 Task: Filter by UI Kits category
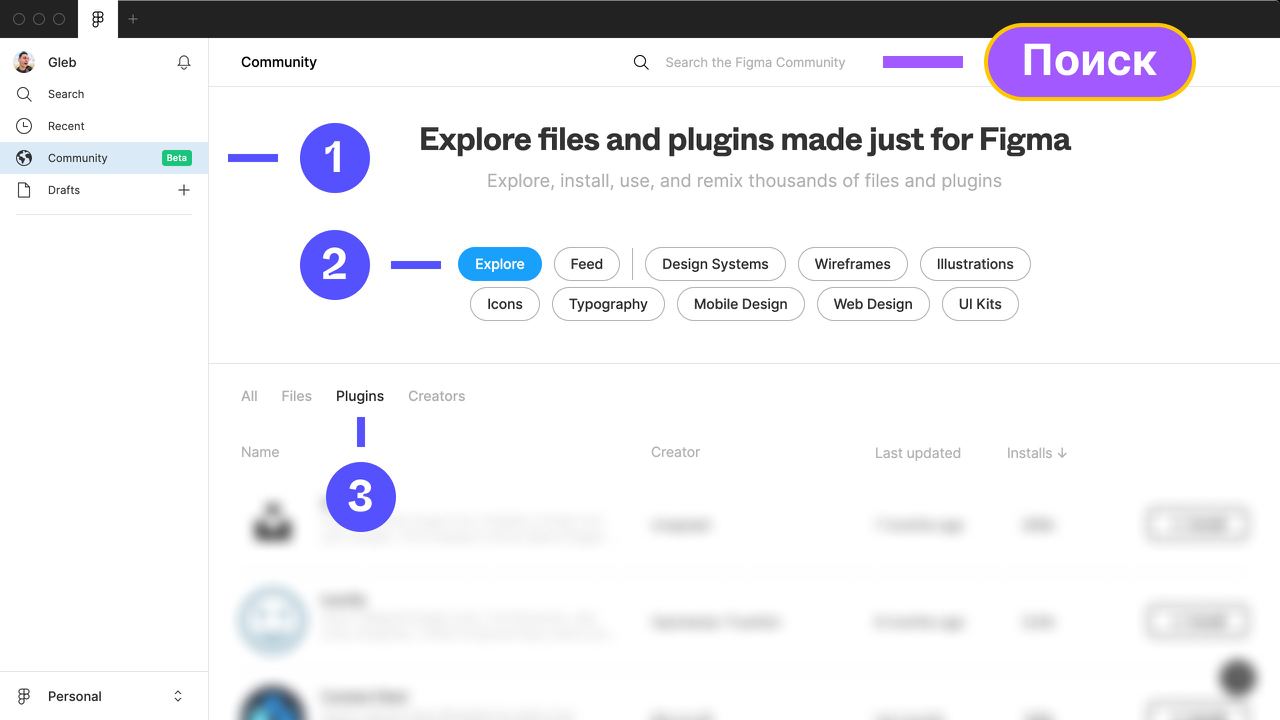(x=980, y=304)
